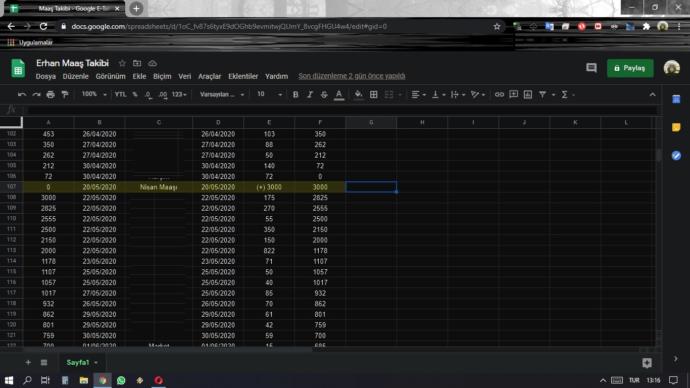Select the paint format tool
This screenshot has width=690, height=388.
(65, 95)
